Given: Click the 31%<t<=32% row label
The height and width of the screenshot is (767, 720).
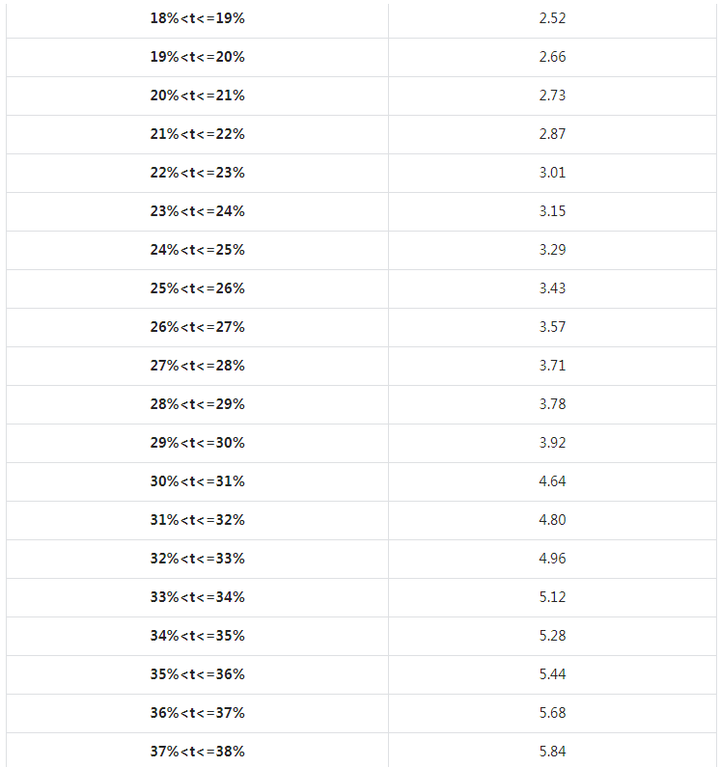Looking at the screenshot, I should (197, 520).
